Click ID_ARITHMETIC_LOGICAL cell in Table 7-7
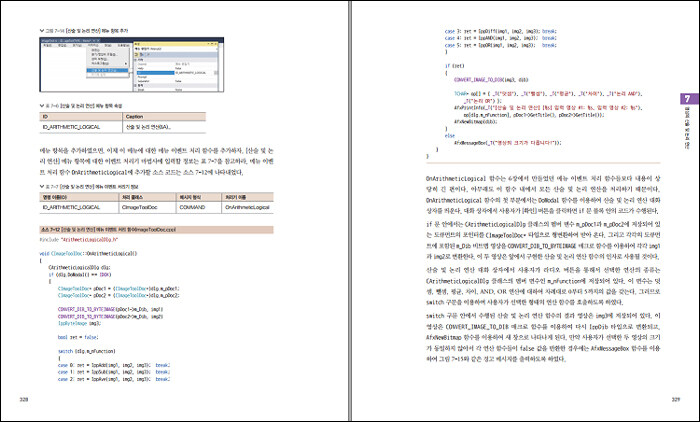The height and width of the screenshot is (422, 700). coord(79,208)
